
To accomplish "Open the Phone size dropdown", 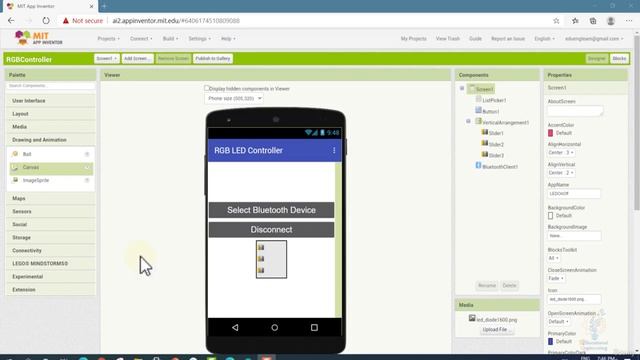I will [233, 98].
